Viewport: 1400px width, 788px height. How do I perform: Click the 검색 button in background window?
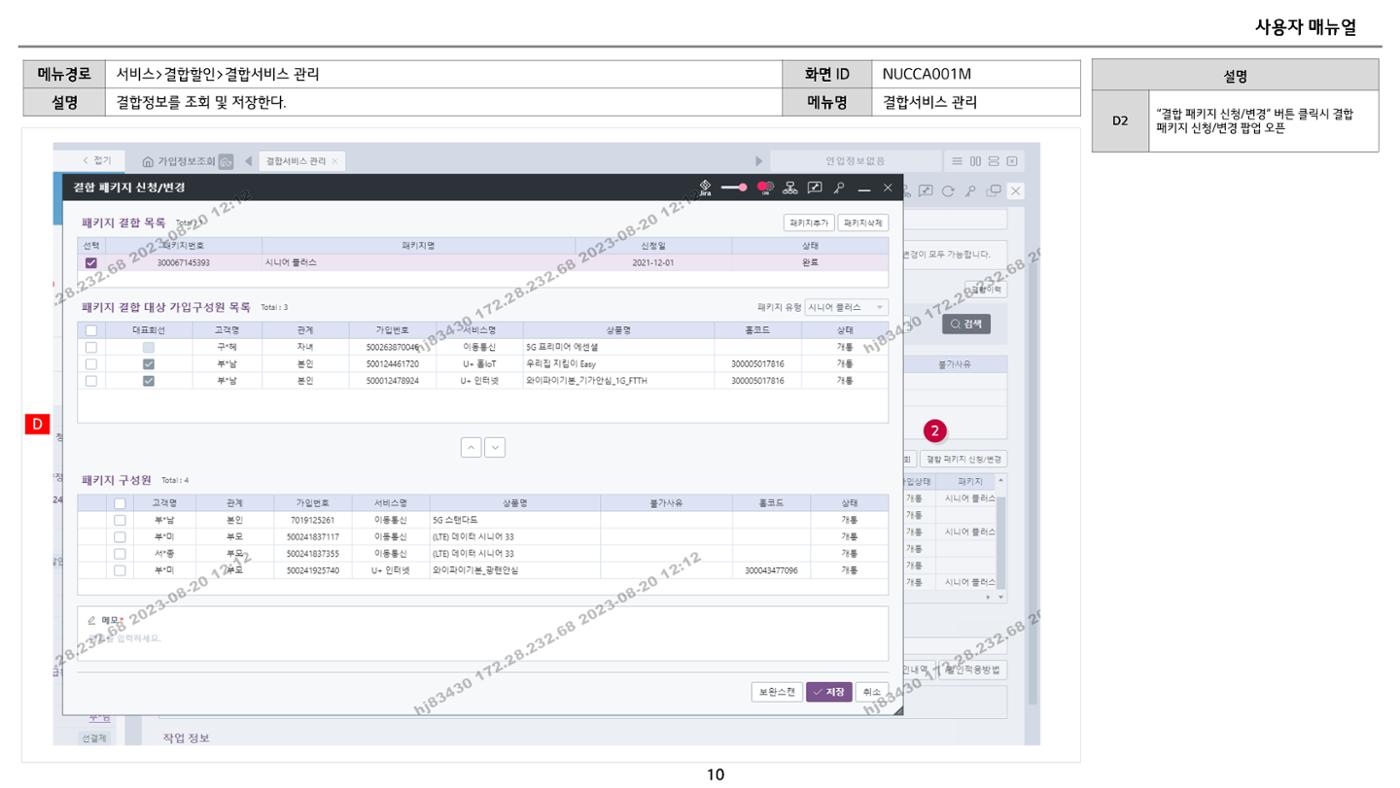pos(966,324)
